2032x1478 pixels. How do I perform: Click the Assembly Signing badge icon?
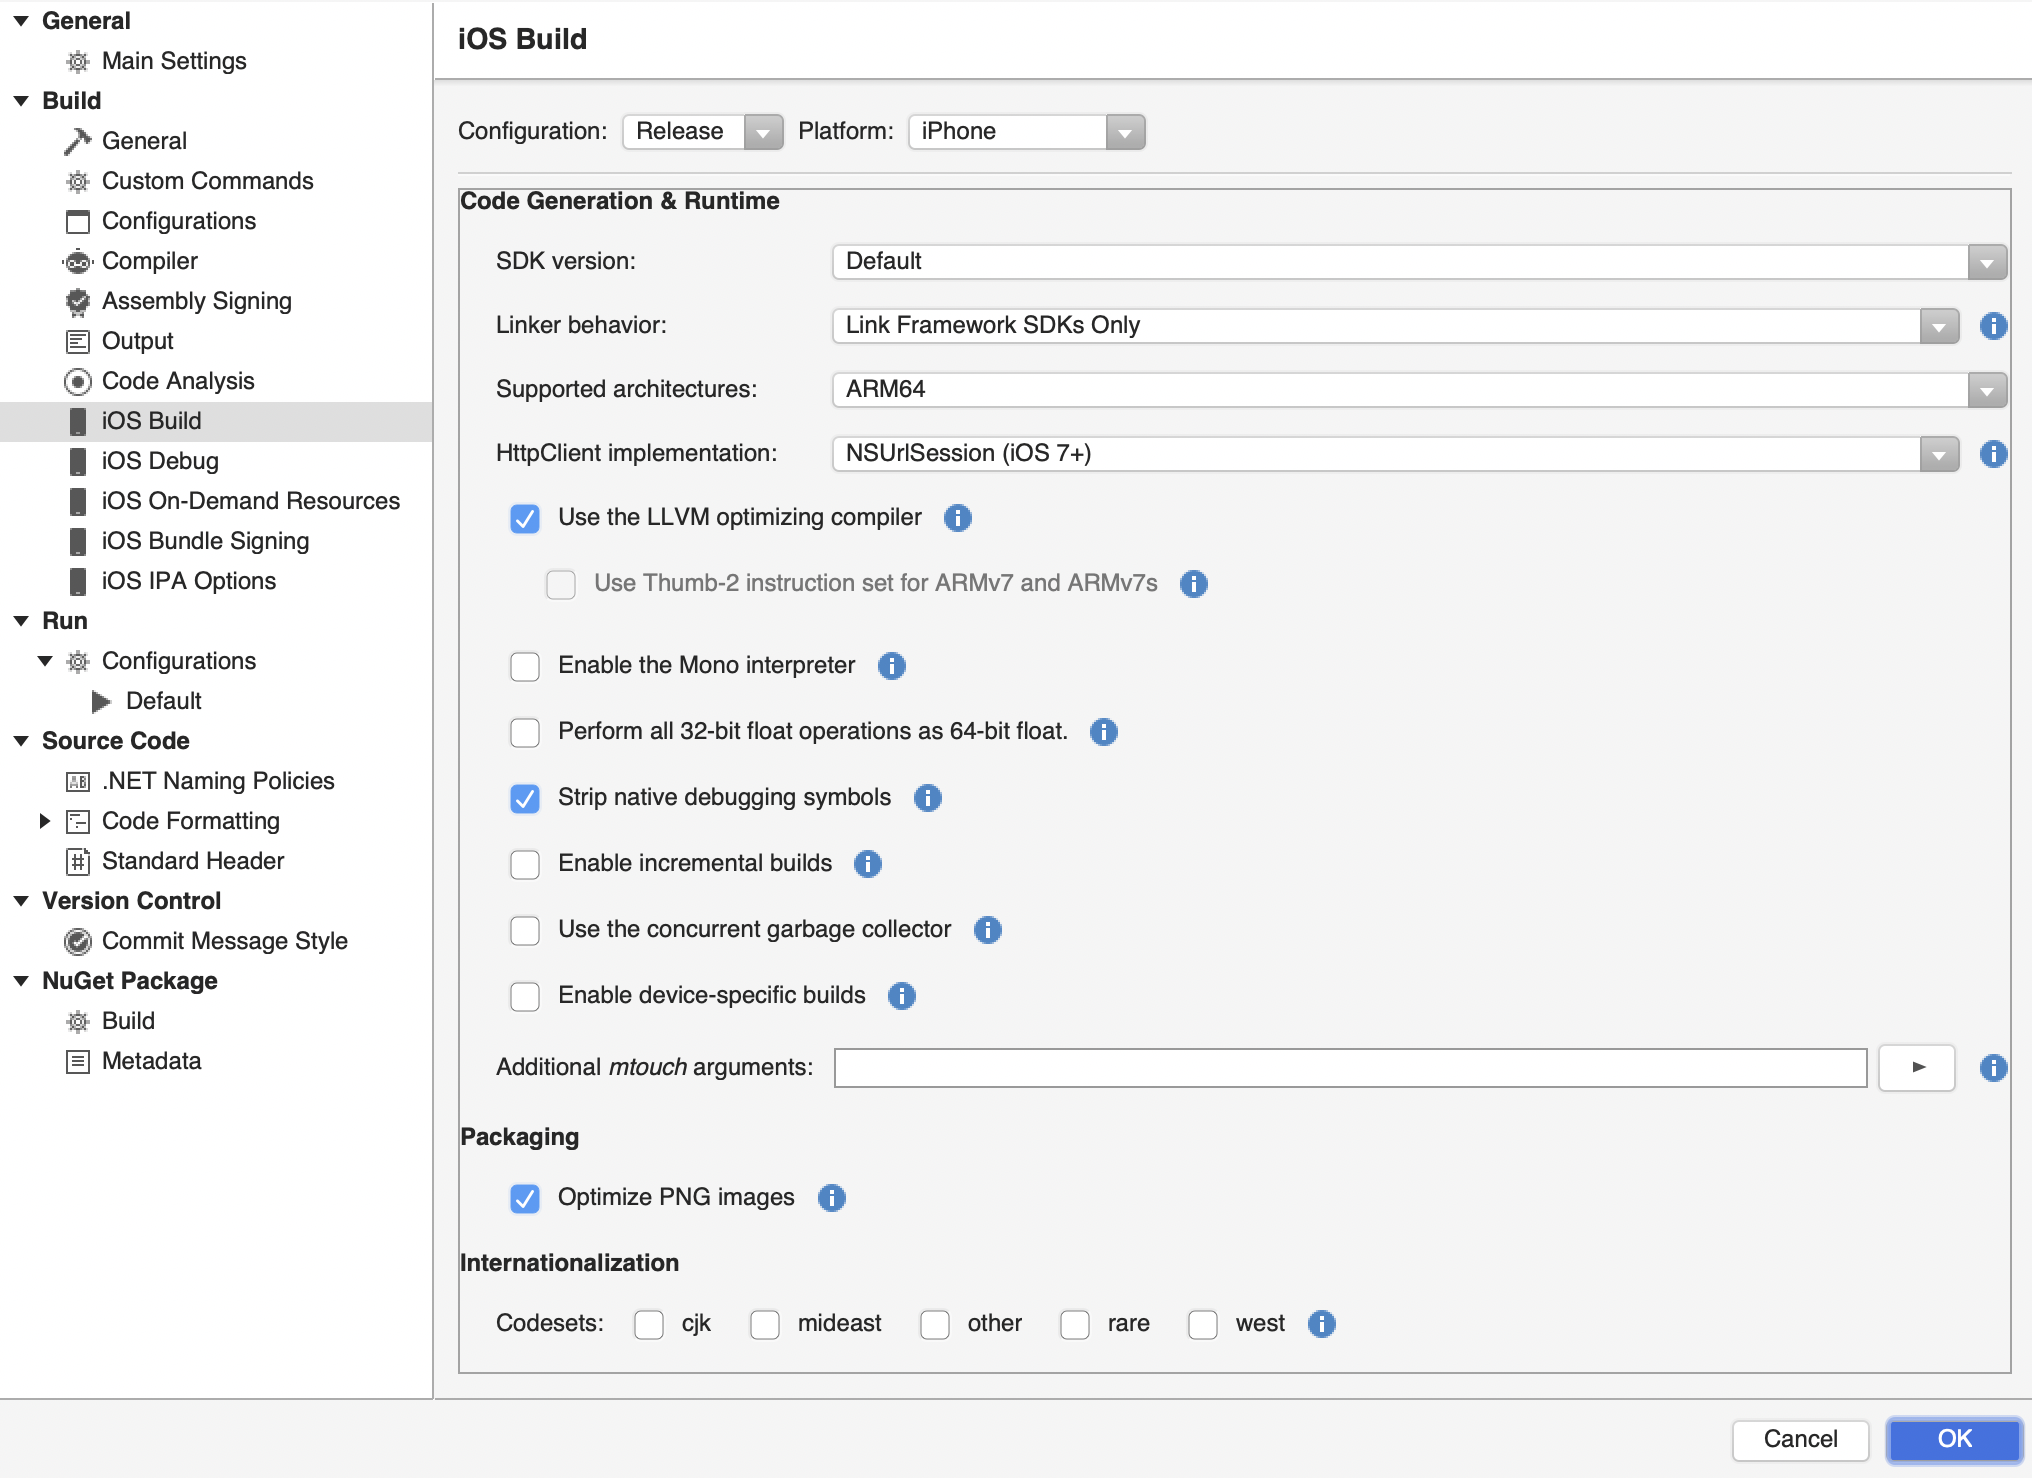pos(77,301)
